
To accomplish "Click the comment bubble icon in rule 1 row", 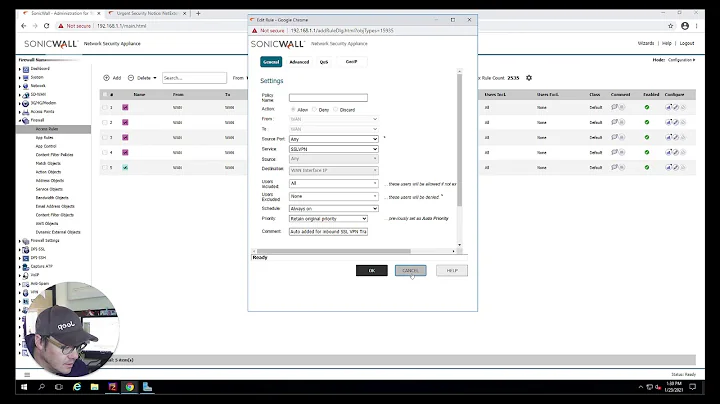I will click(614, 107).
